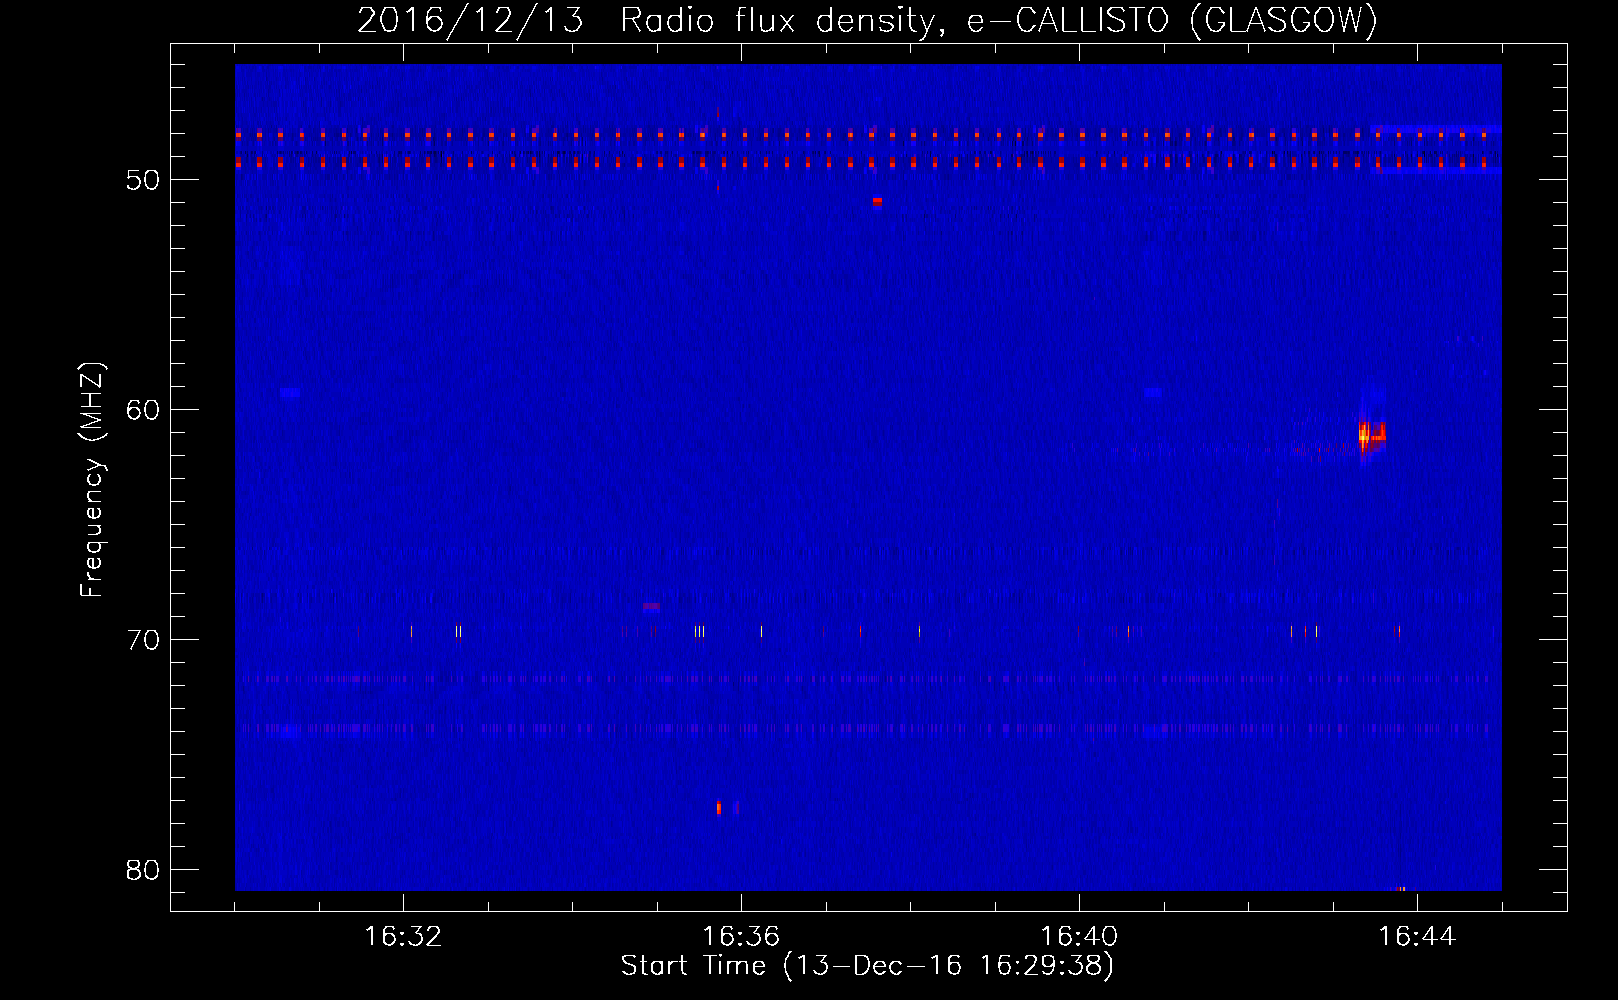1618x1000 pixels.
Task: Click the 16:40 time tick label
Action: 1079,937
